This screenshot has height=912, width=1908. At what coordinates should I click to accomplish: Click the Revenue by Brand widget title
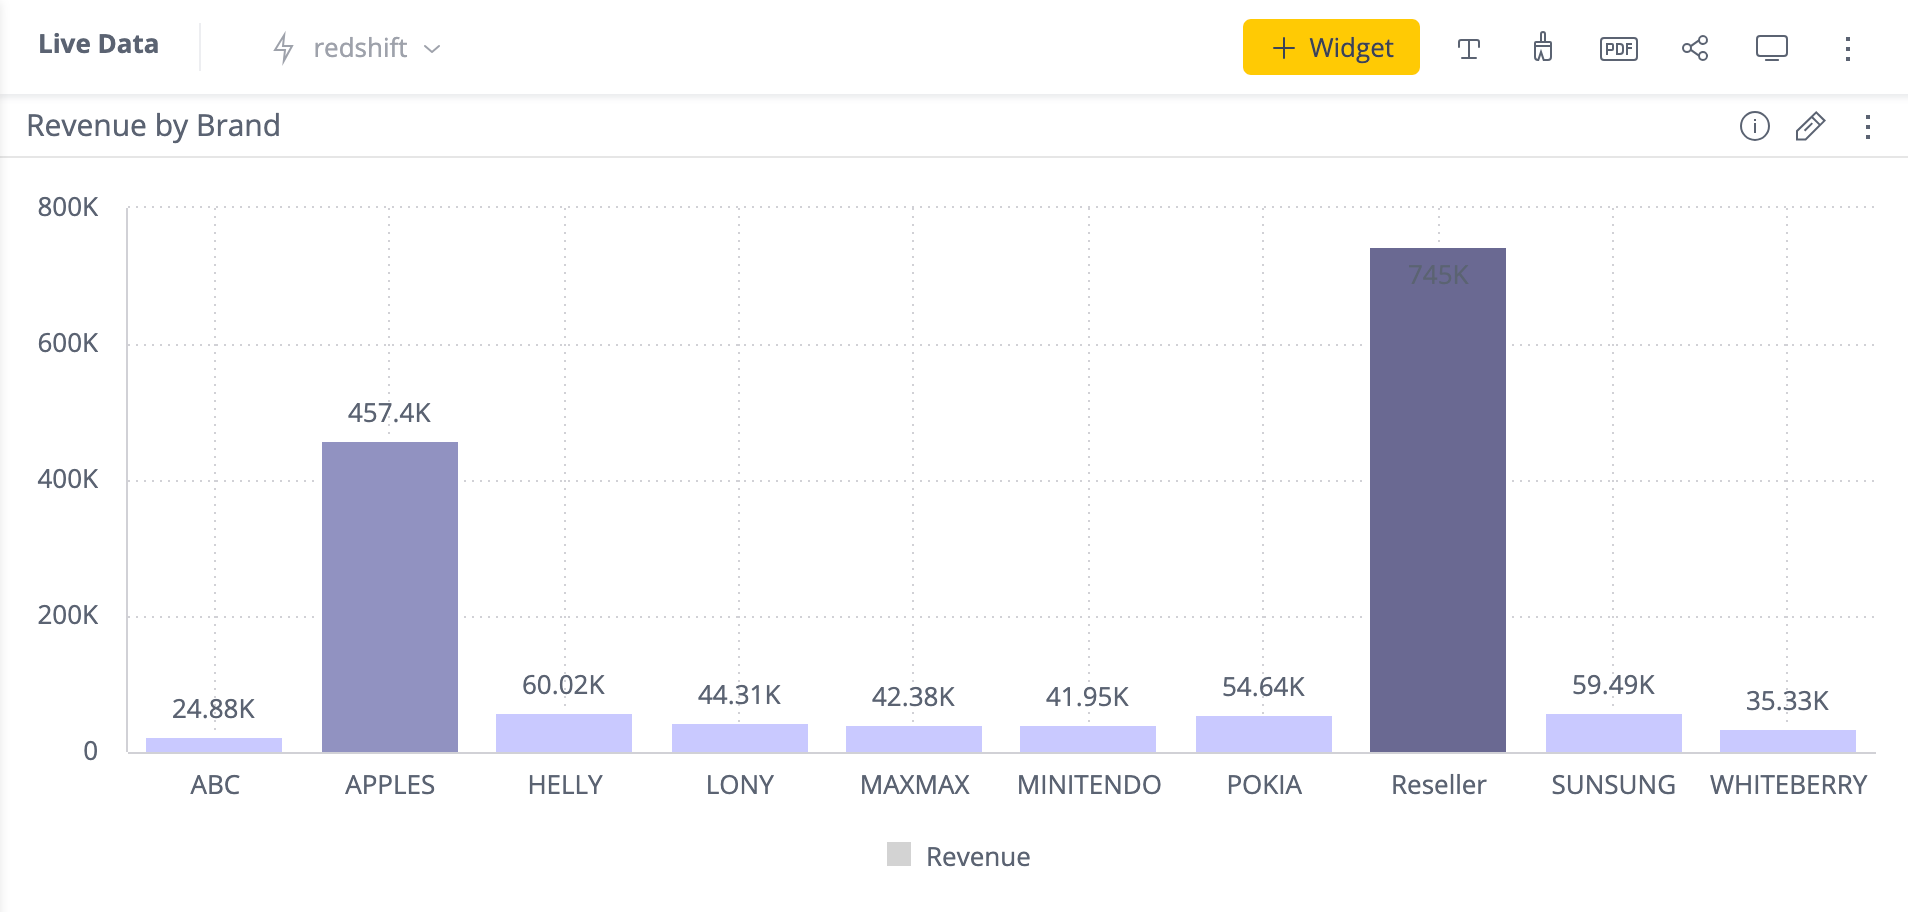click(153, 126)
